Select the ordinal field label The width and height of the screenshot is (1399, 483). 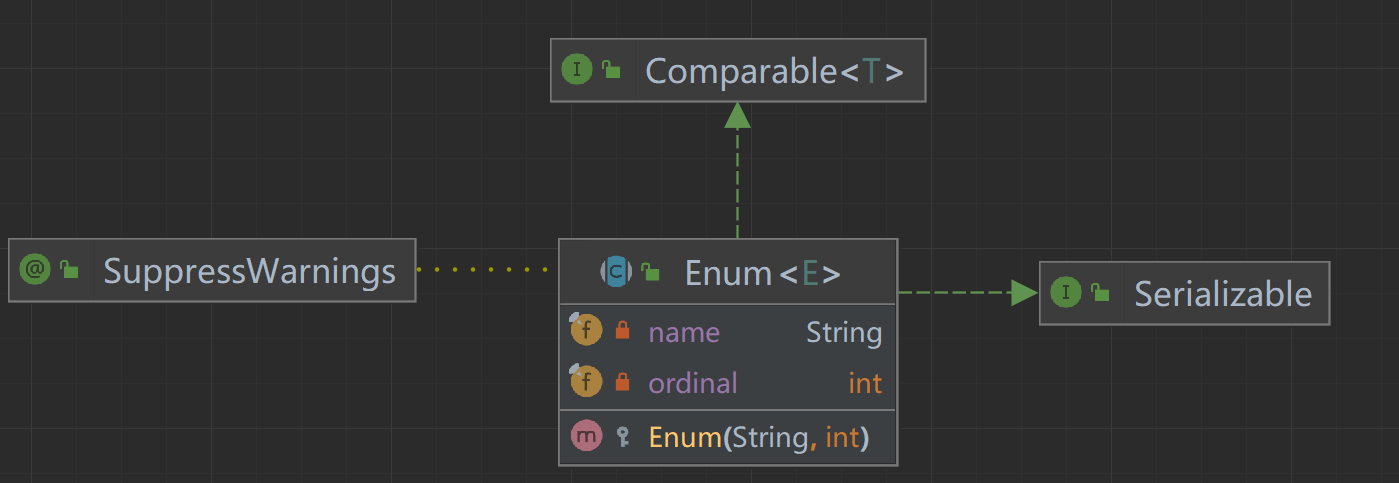(693, 383)
